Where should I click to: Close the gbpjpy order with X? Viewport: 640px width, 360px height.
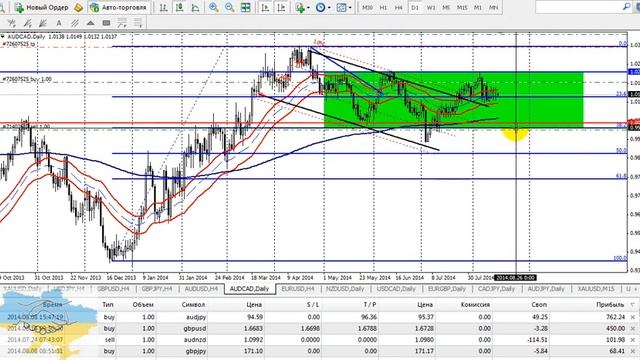(633, 351)
